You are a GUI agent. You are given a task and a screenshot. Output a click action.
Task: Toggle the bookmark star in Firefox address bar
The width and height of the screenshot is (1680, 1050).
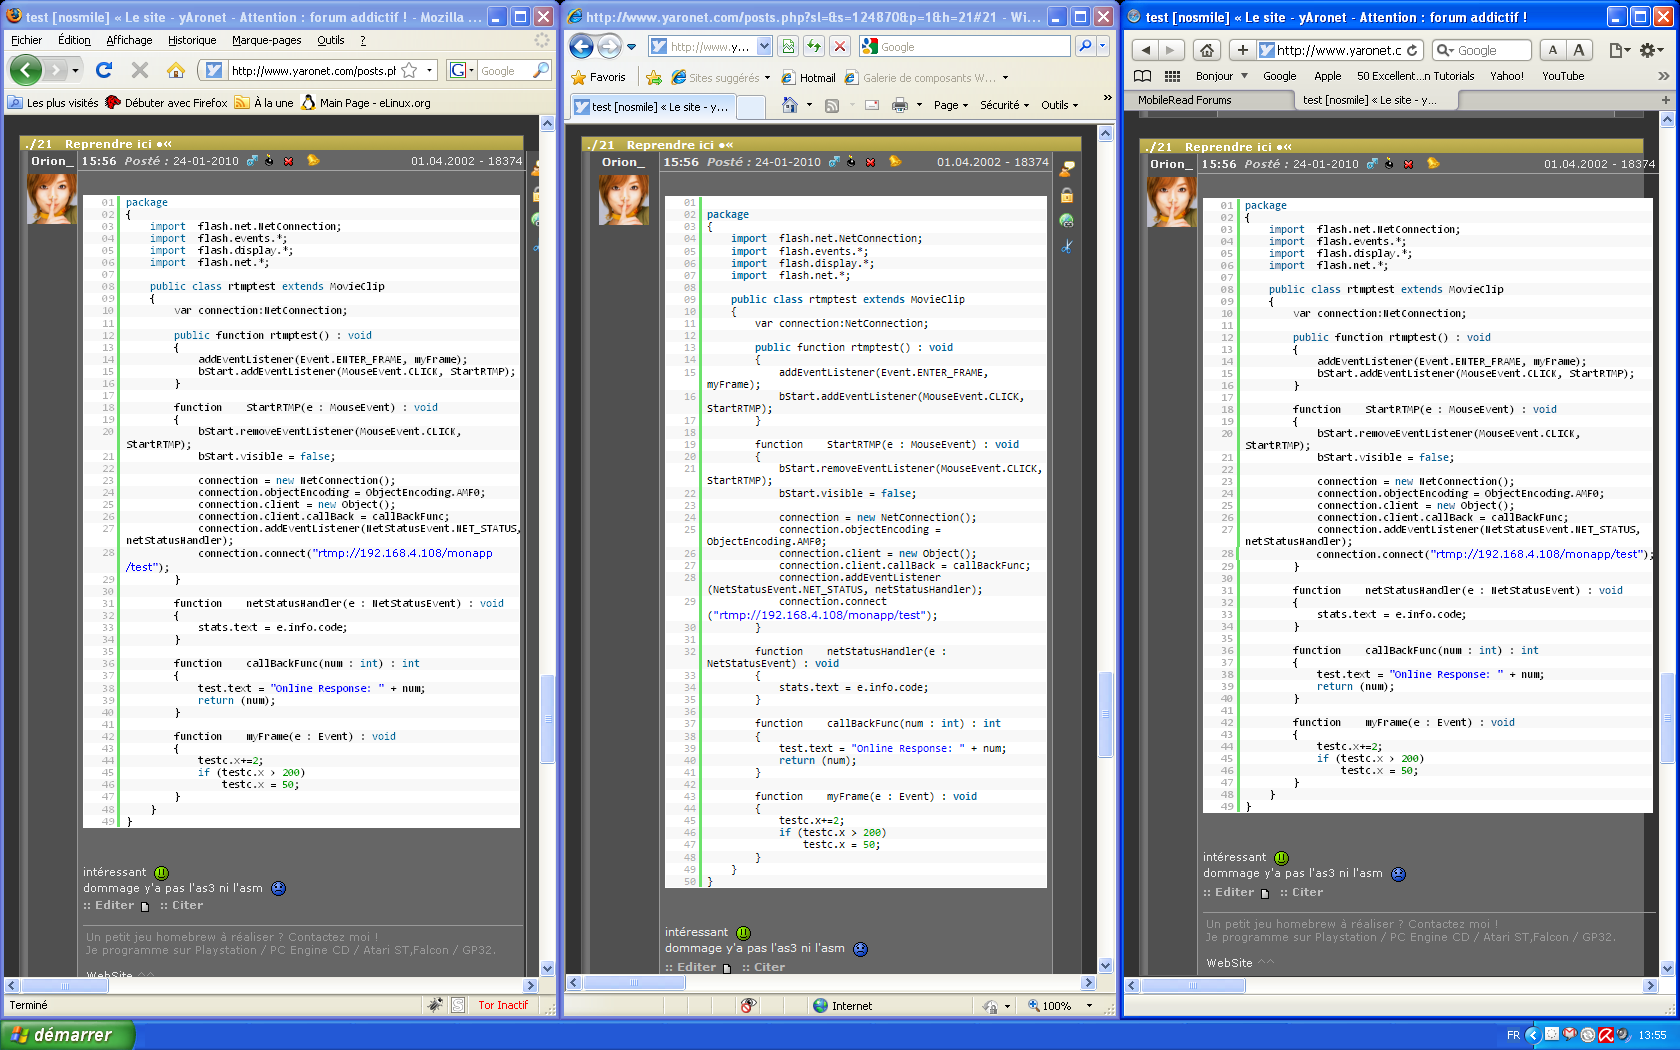[x=409, y=71]
